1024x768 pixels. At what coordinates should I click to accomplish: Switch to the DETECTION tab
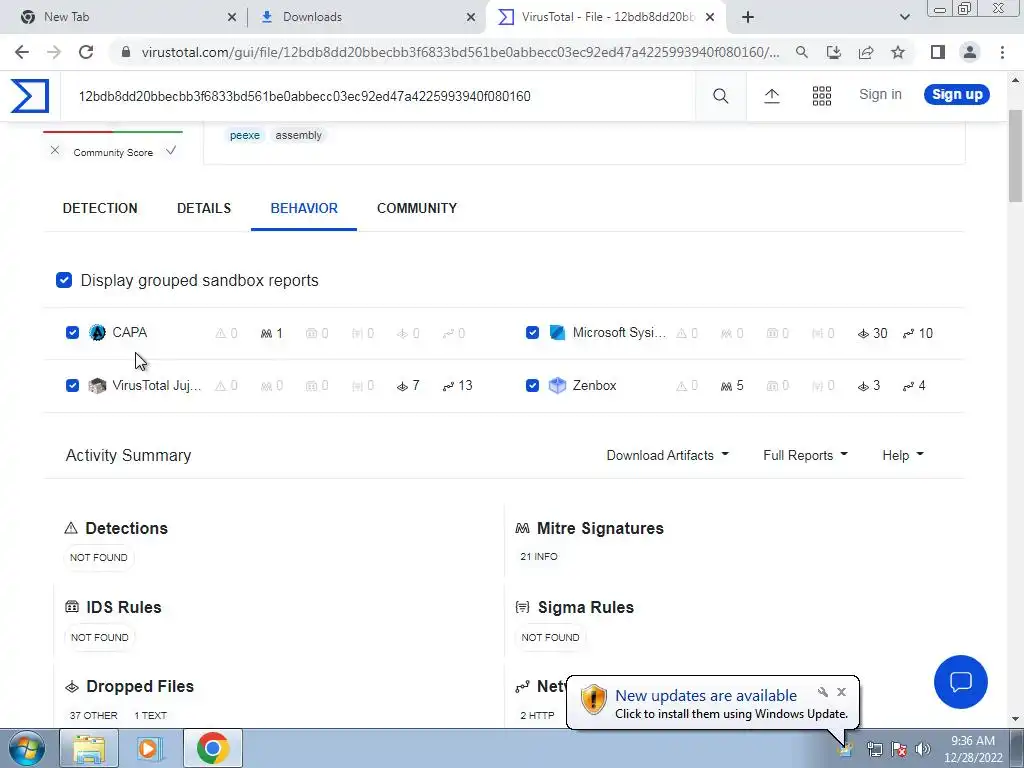[100, 208]
